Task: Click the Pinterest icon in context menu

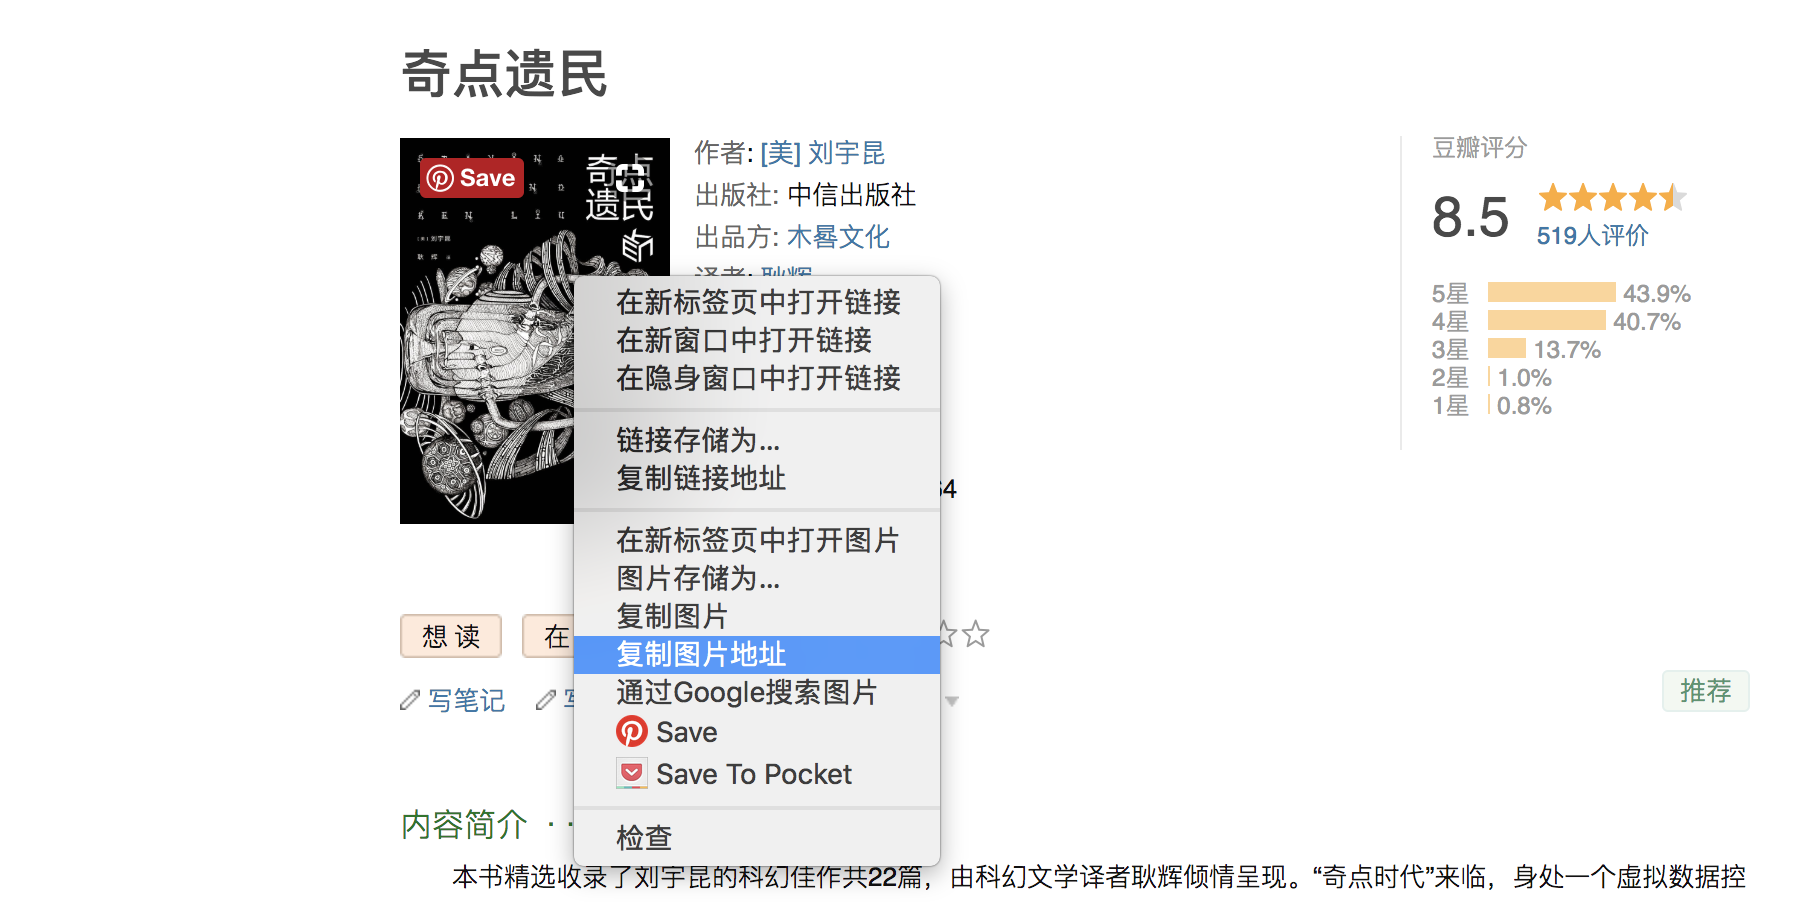Action: [x=631, y=732]
